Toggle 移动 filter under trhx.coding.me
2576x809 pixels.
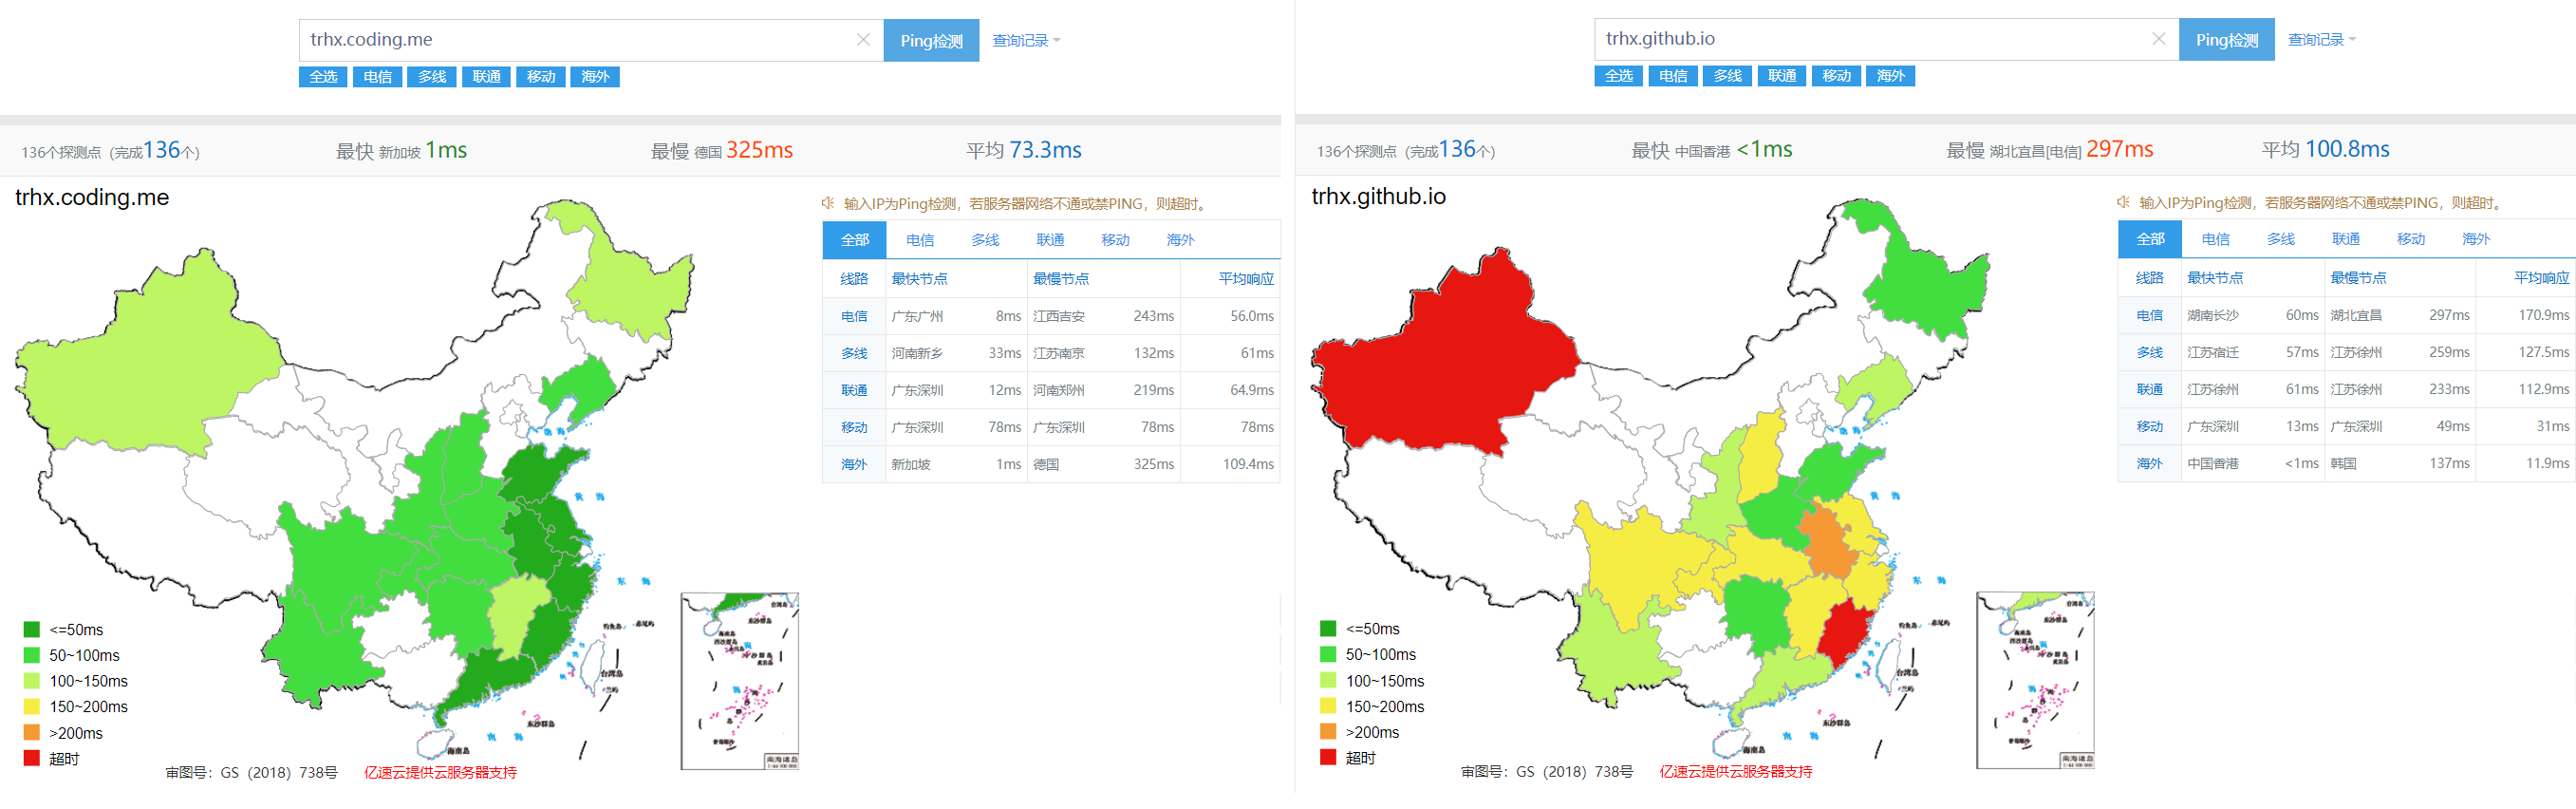pyautogui.click(x=541, y=77)
